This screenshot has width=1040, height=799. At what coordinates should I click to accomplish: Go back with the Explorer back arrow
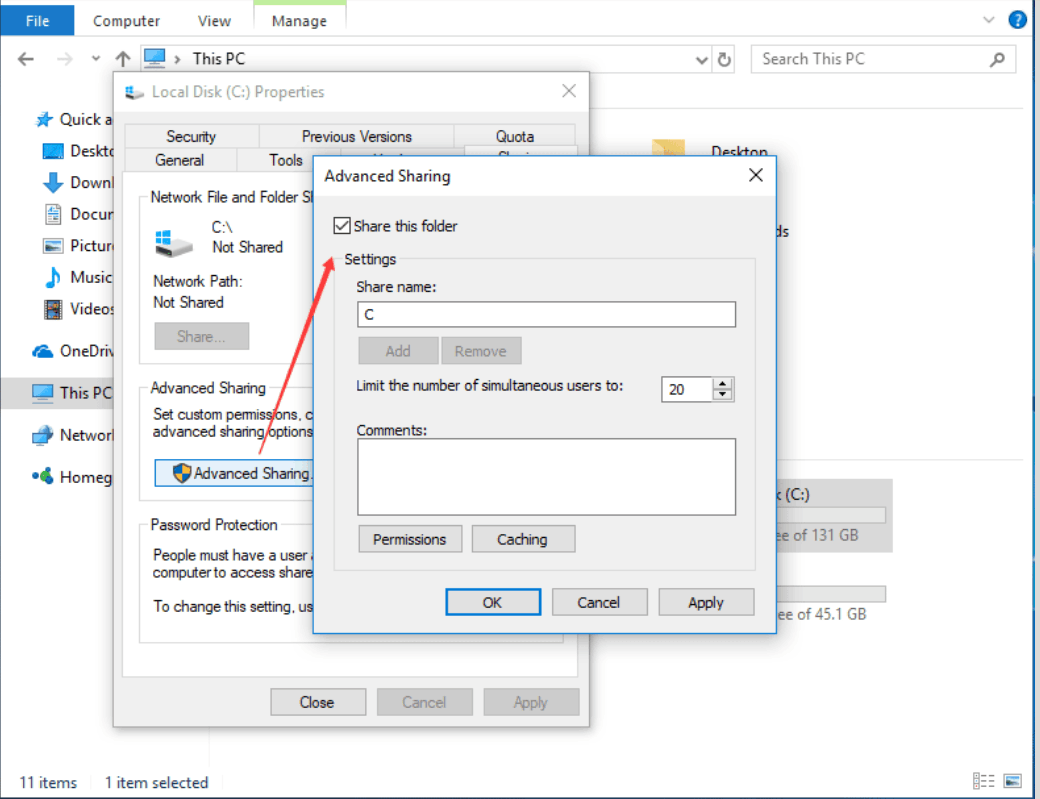(25, 59)
